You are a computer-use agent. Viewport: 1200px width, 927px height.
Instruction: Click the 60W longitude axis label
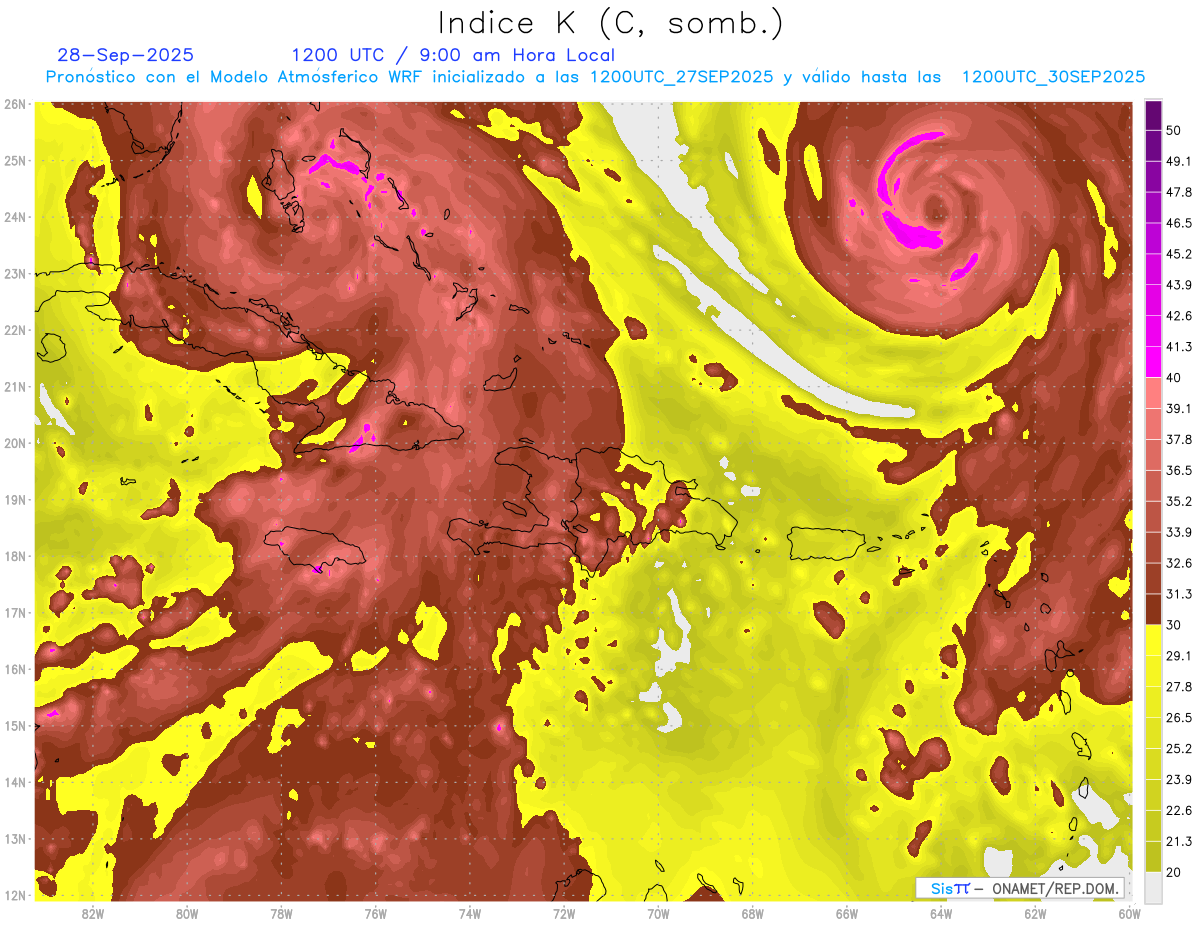point(1129,913)
